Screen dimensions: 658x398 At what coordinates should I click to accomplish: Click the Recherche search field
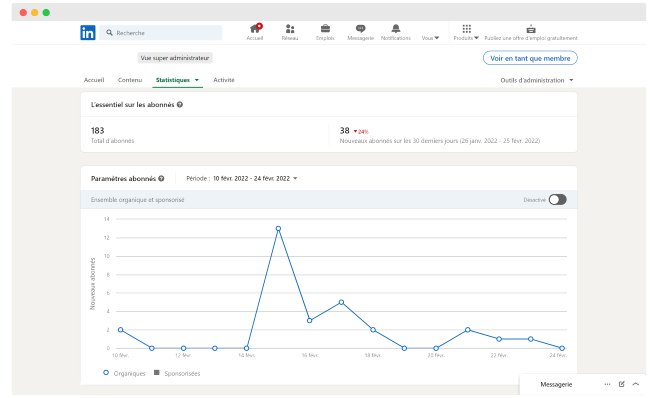tap(161, 33)
